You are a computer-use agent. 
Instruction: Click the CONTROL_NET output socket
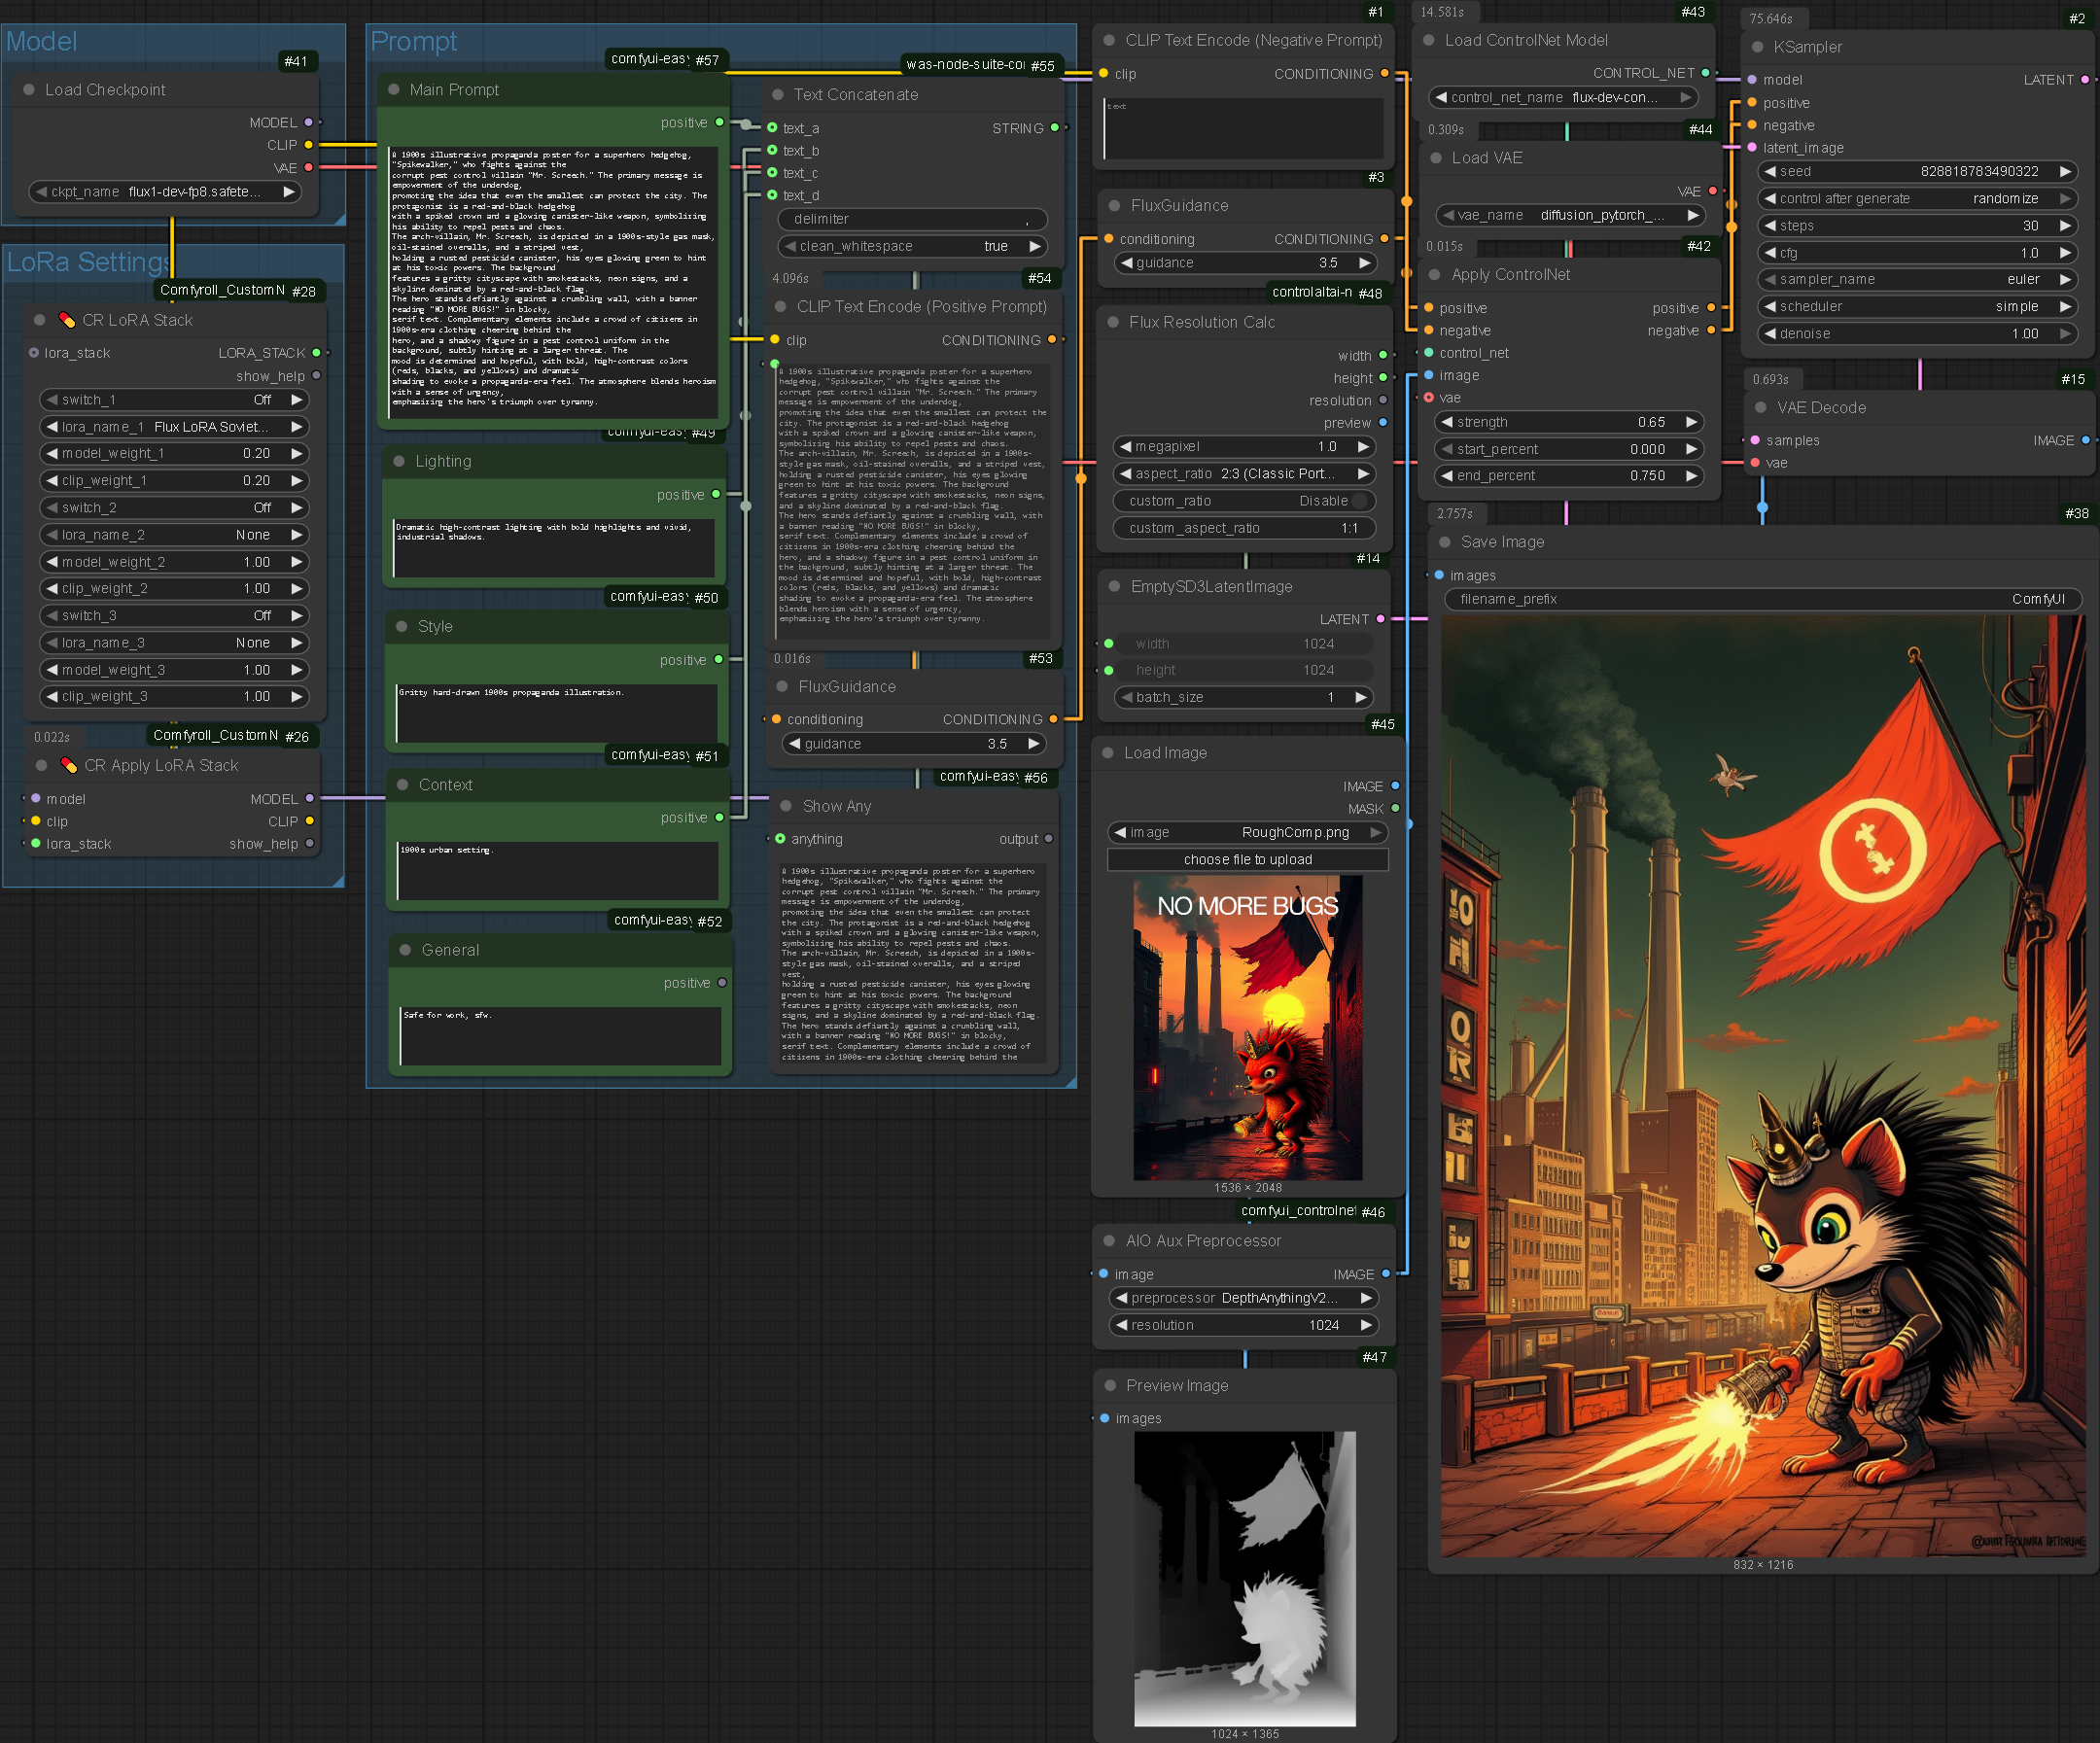(1705, 73)
